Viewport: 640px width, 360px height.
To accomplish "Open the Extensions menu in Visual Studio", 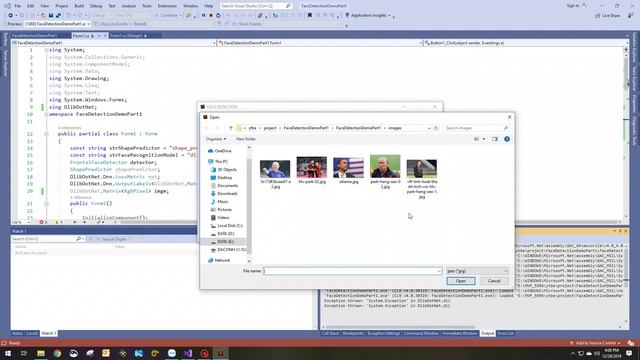I will click(167, 6).
